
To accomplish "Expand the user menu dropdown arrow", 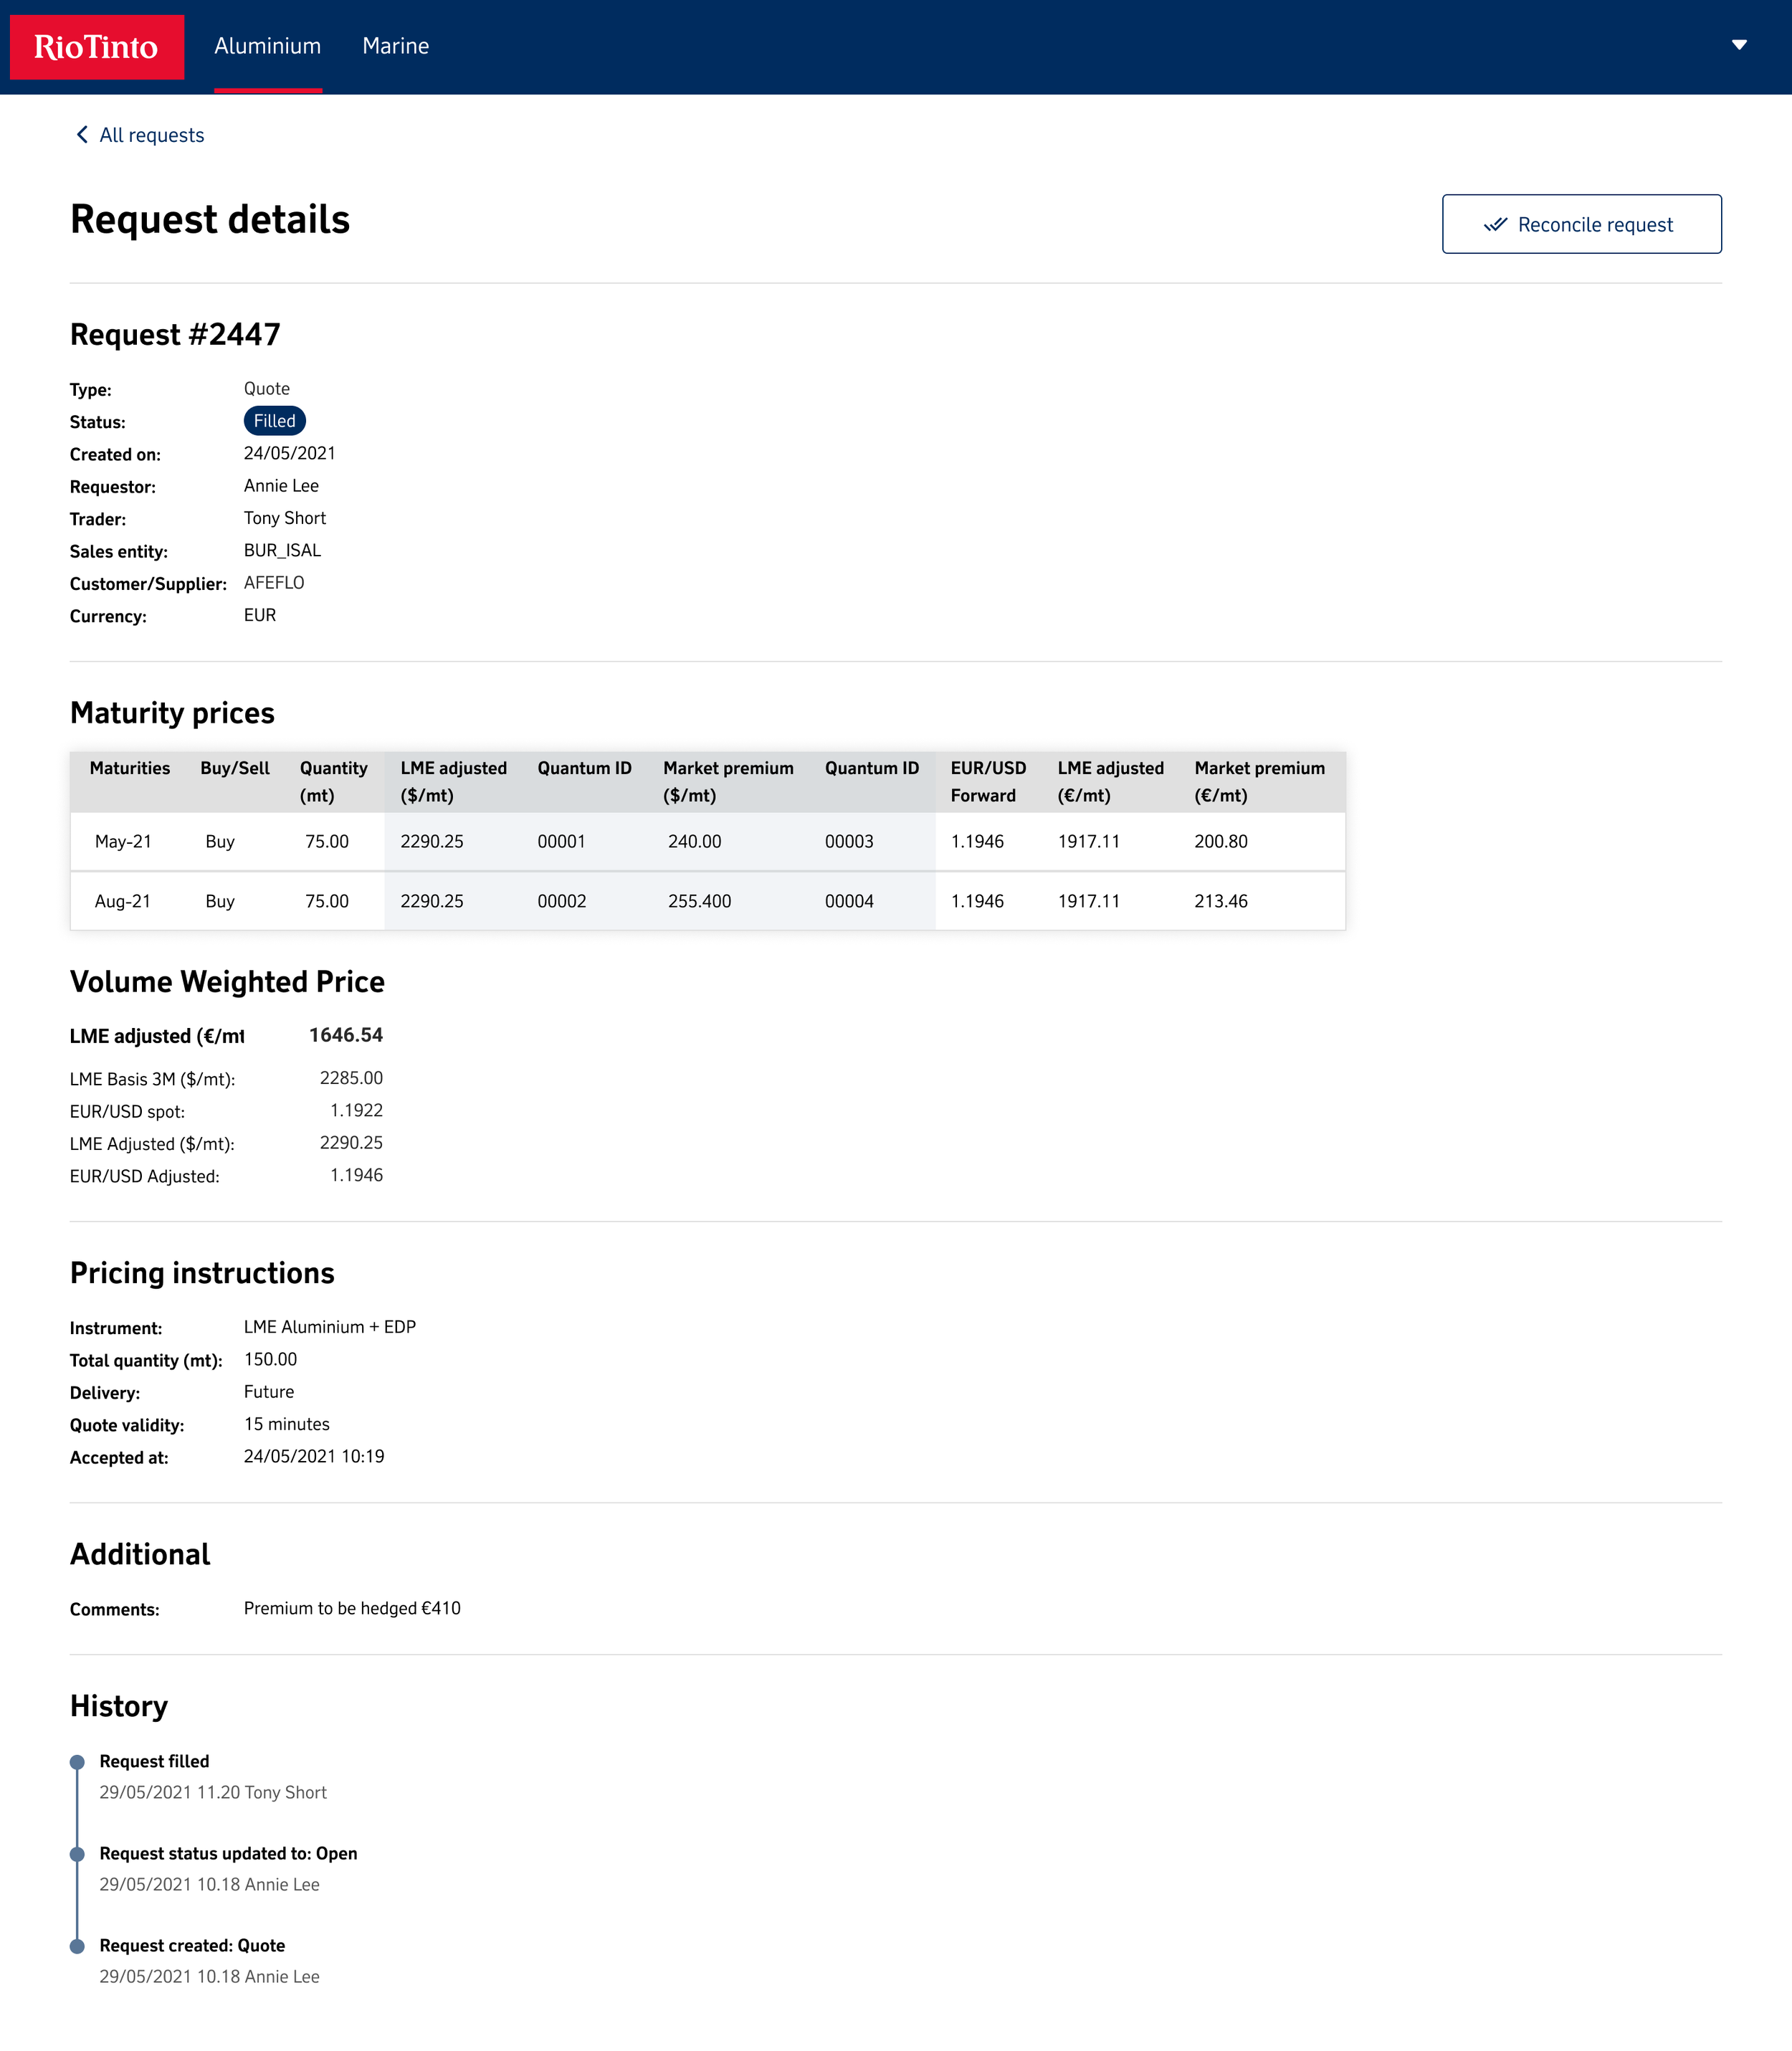I will [1739, 45].
